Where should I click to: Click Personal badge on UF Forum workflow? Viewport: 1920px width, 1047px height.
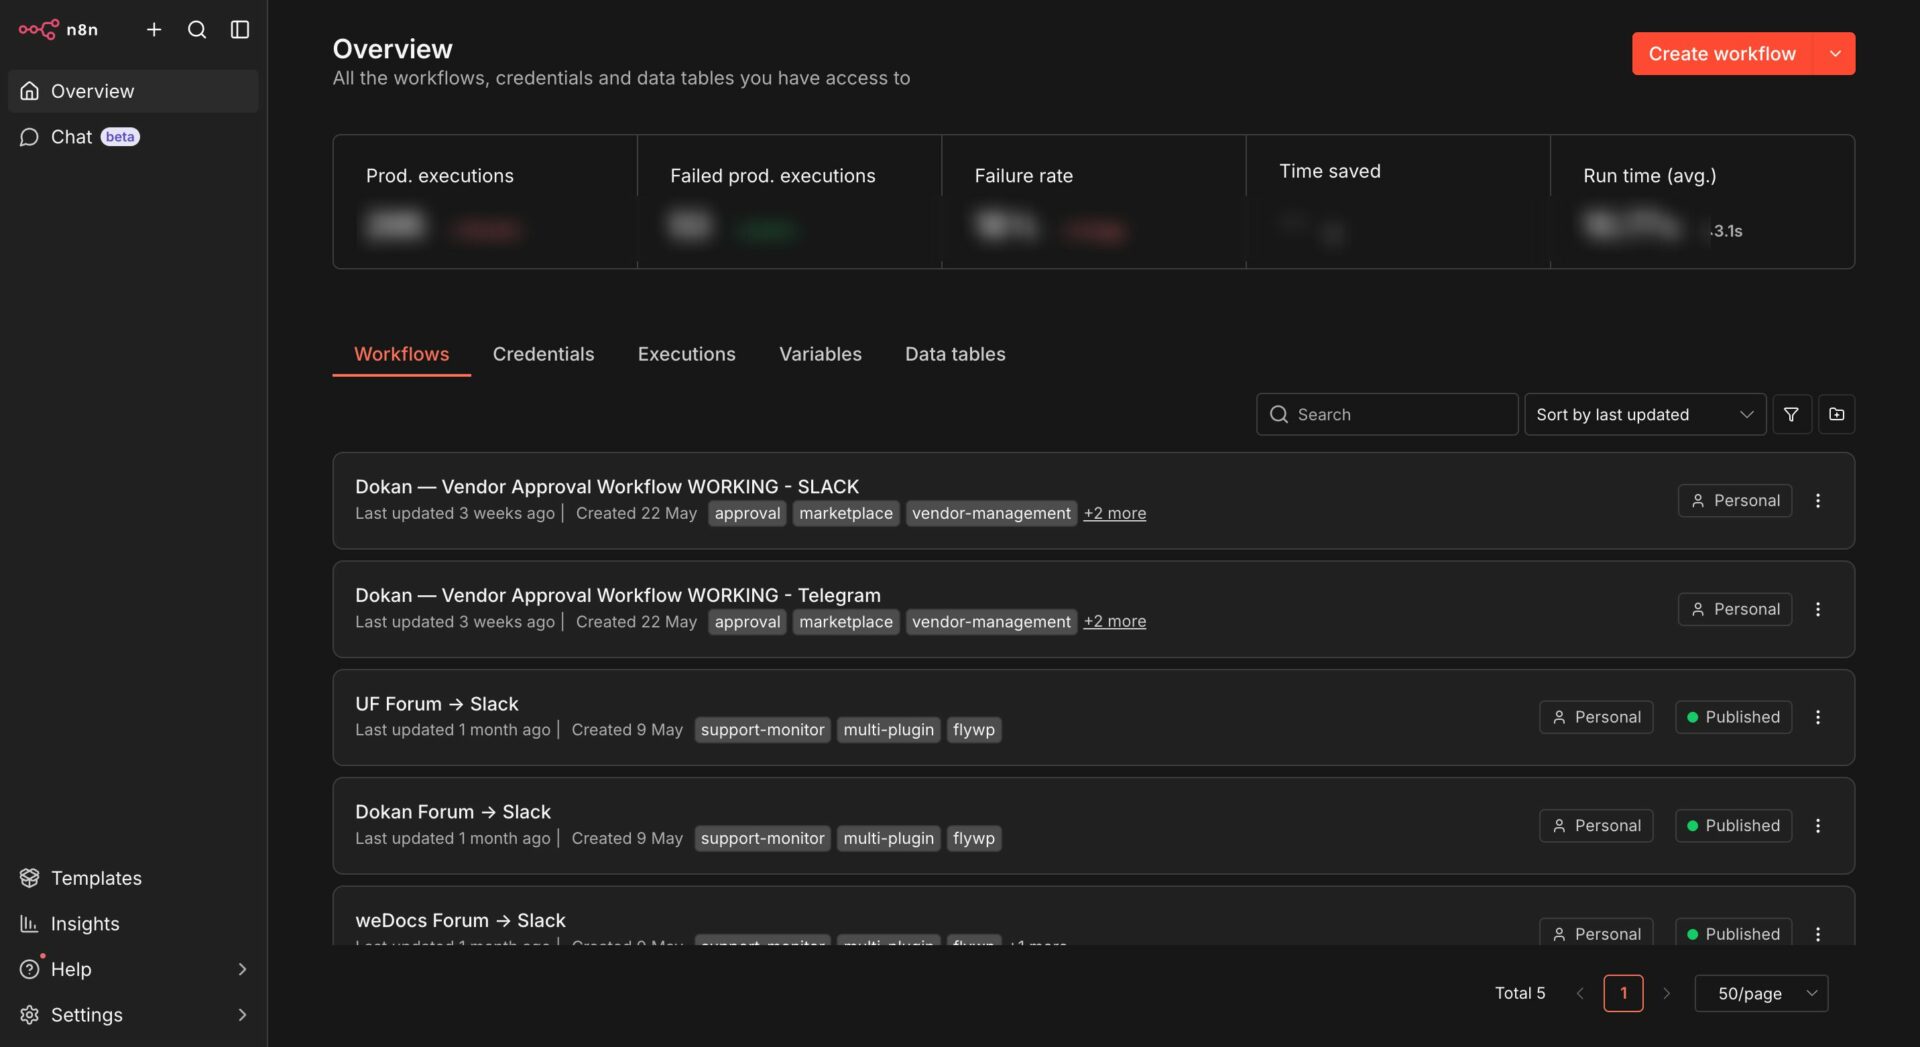(1596, 717)
